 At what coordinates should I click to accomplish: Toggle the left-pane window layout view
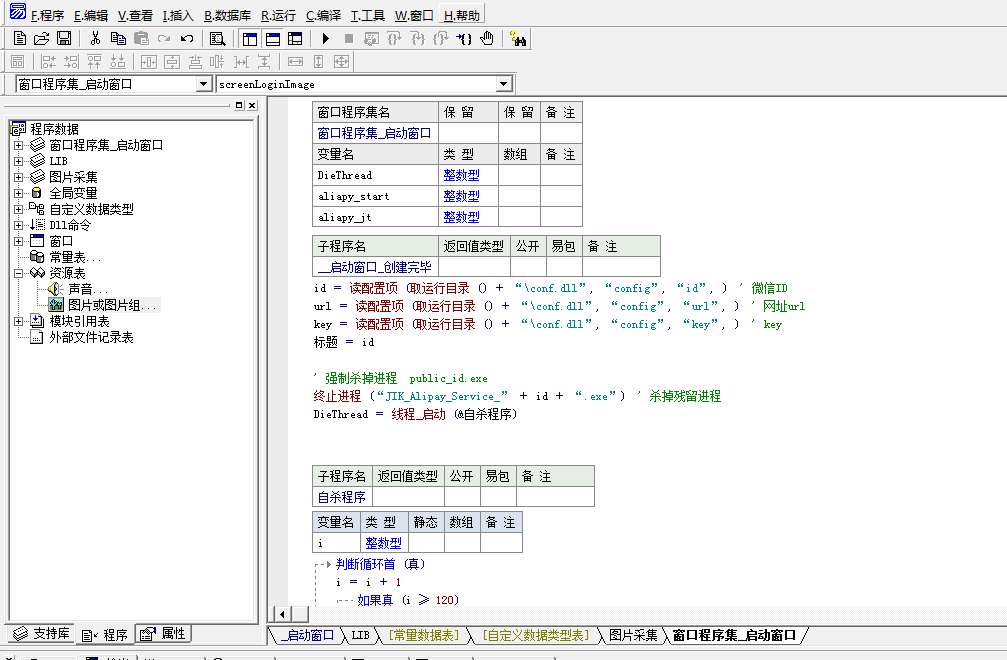250,38
